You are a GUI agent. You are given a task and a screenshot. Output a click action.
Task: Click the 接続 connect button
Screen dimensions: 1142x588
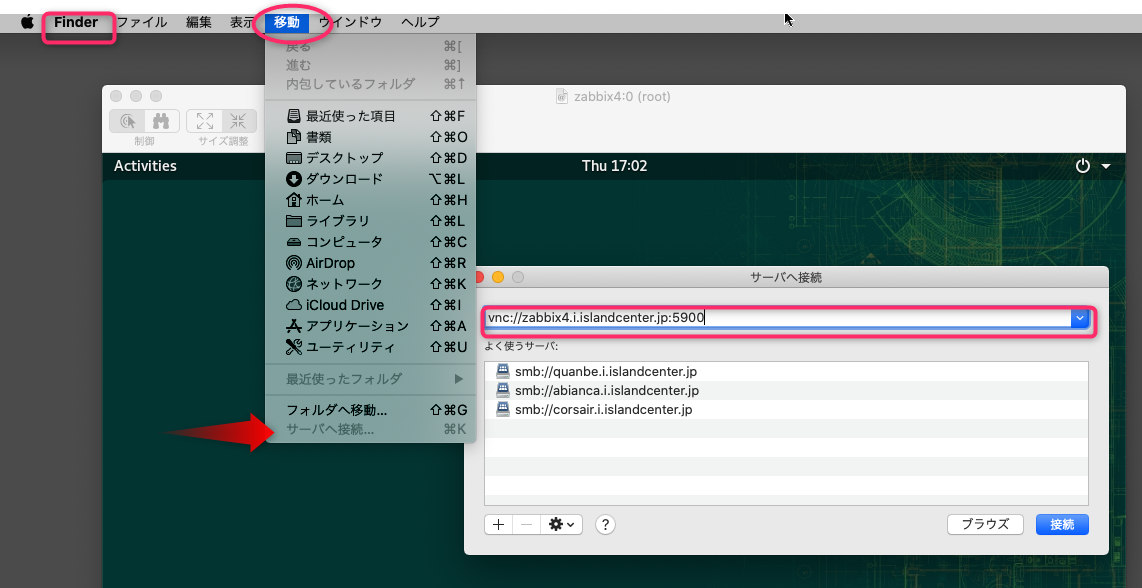(x=1063, y=524)
